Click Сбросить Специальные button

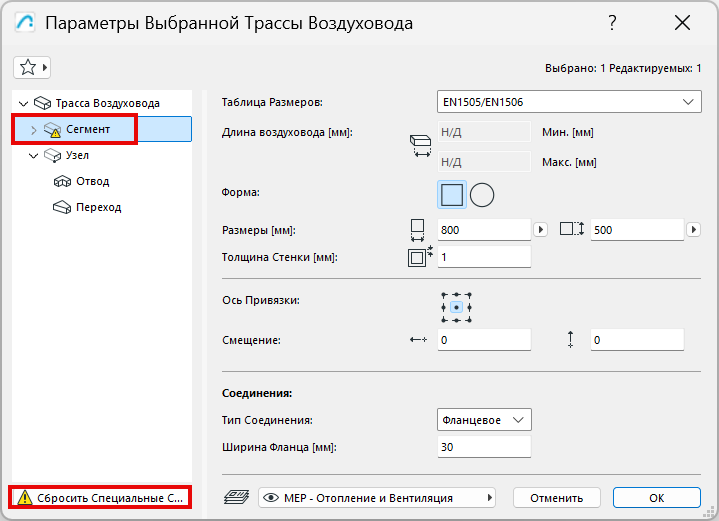coord(100,498)
